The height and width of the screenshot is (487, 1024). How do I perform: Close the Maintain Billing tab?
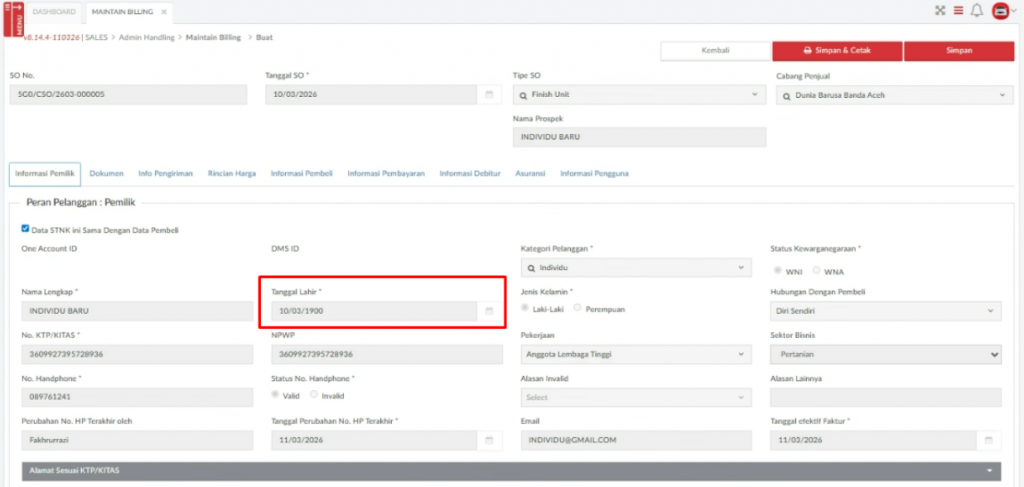coord(163,12)
